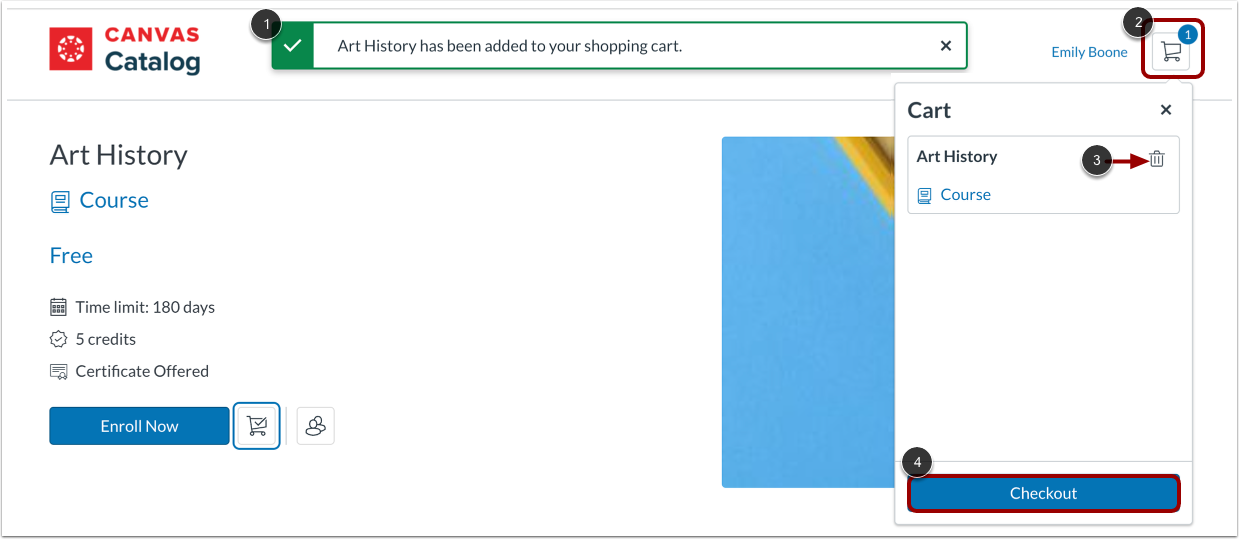
Task: Click the Enroll Now button
Action: point(139,426)
